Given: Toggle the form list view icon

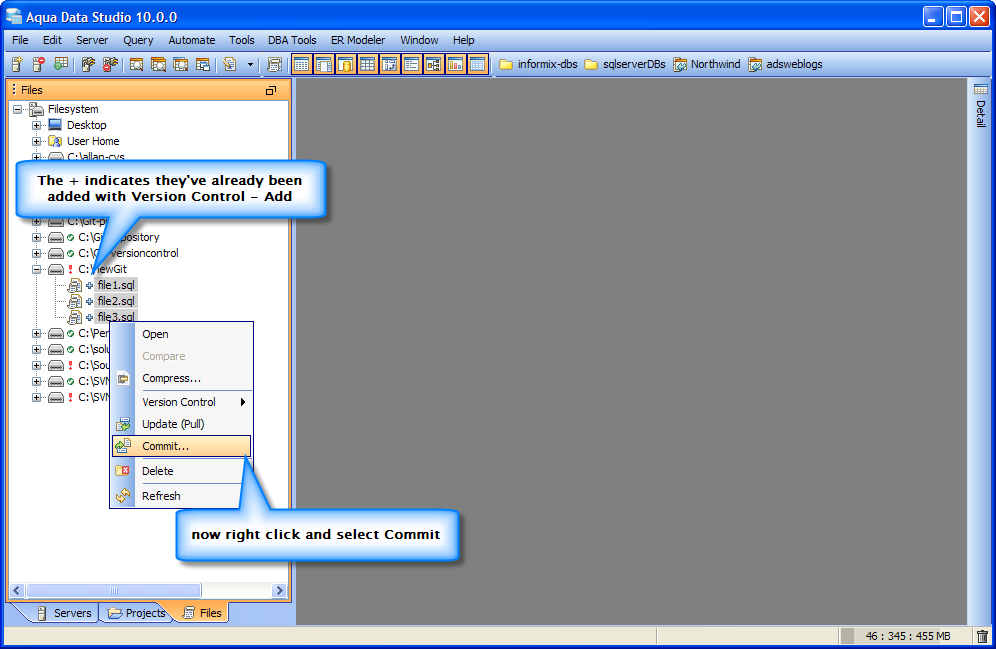Looking at the screenshot, I should 411,64.
